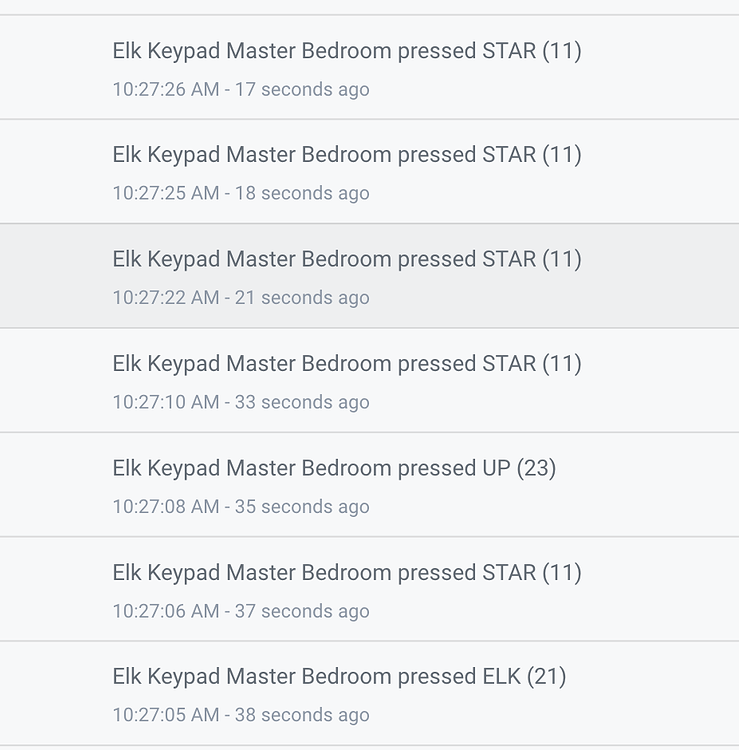Click the 'pressed ELK (21)' message text

tap(481, 677)
